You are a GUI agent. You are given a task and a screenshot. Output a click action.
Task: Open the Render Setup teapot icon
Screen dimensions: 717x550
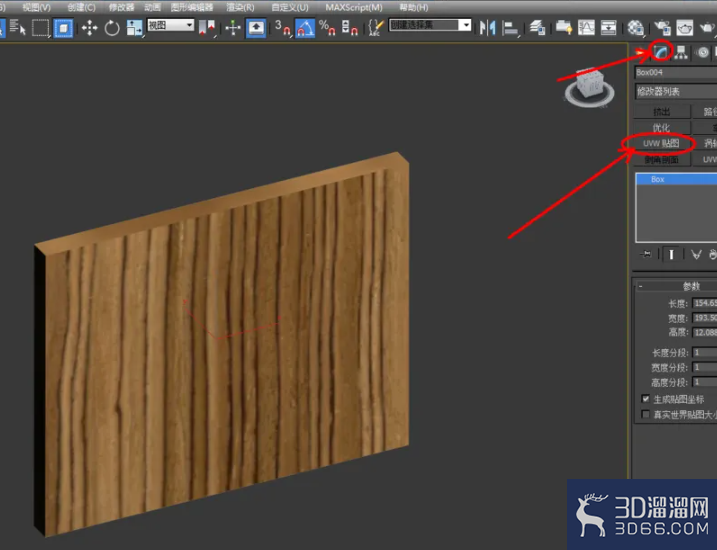click(x=662, y=28)
